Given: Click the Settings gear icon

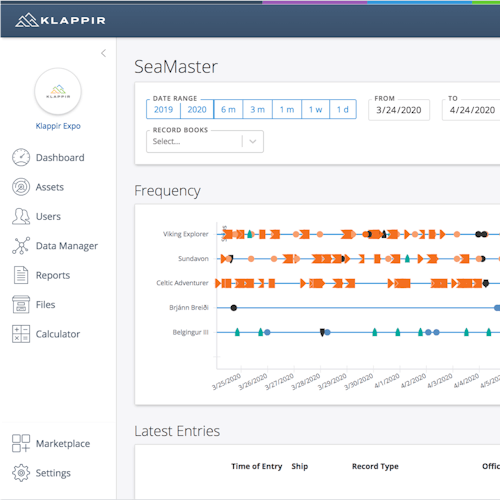Looking at the screenshot, I should [x=21, y=473].
